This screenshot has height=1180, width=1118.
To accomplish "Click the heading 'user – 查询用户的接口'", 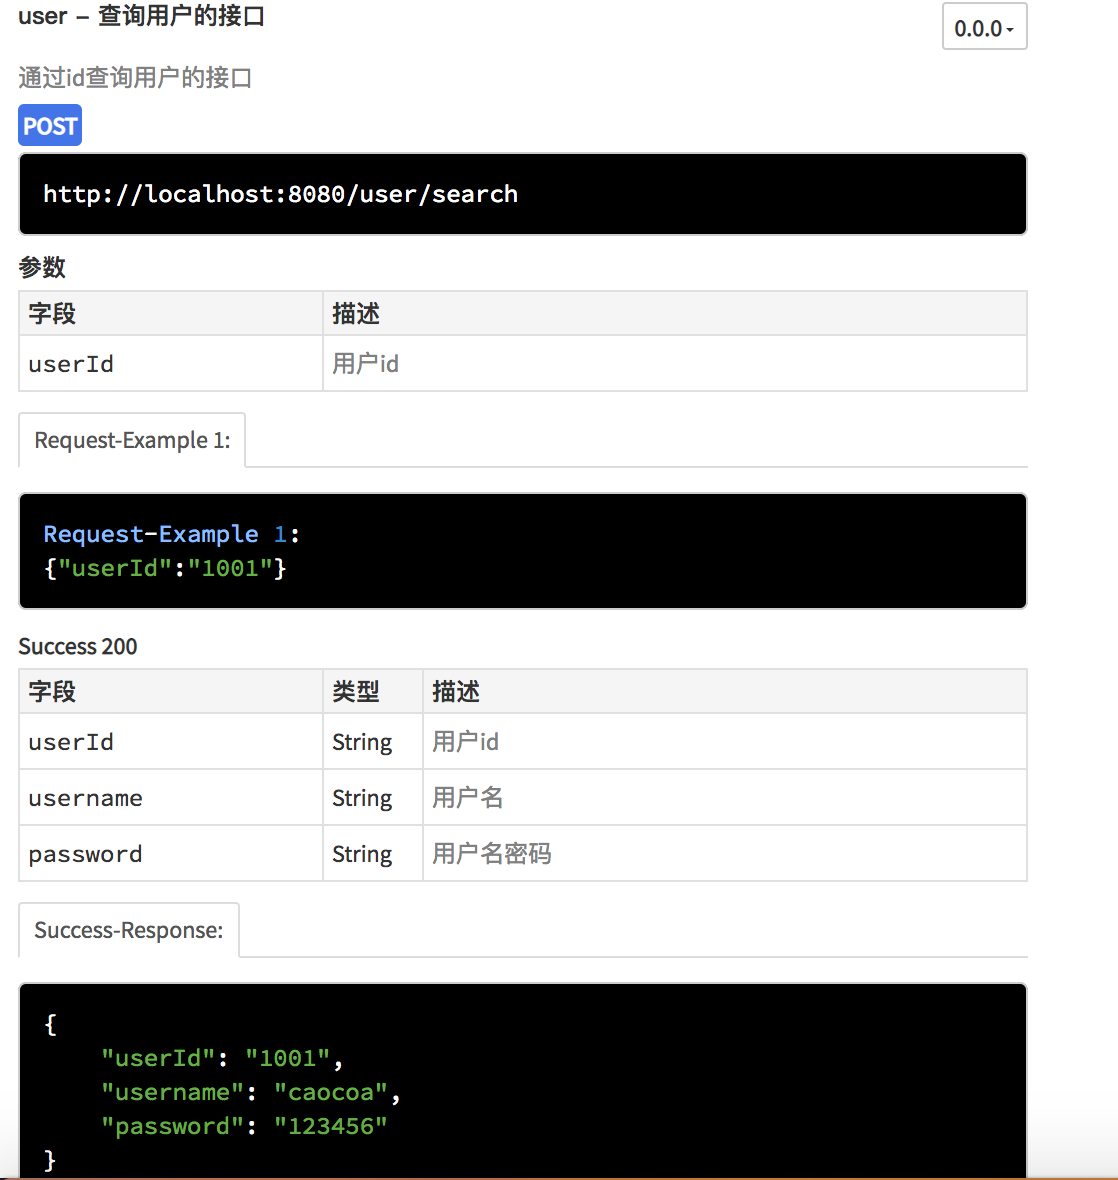I will pyautogui.click(x=141, y=16).
